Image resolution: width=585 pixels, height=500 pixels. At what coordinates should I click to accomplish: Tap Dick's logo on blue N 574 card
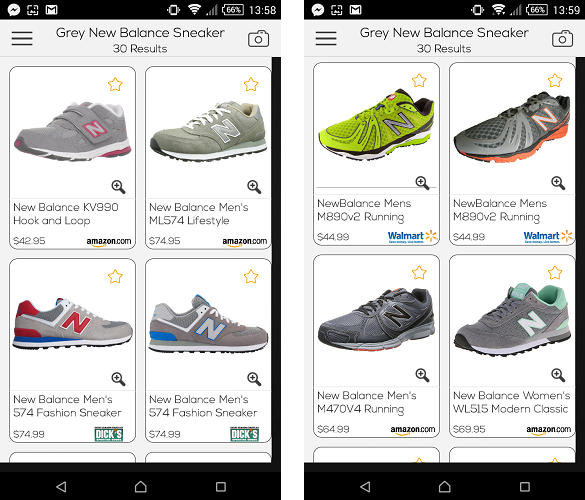(244, 434)
